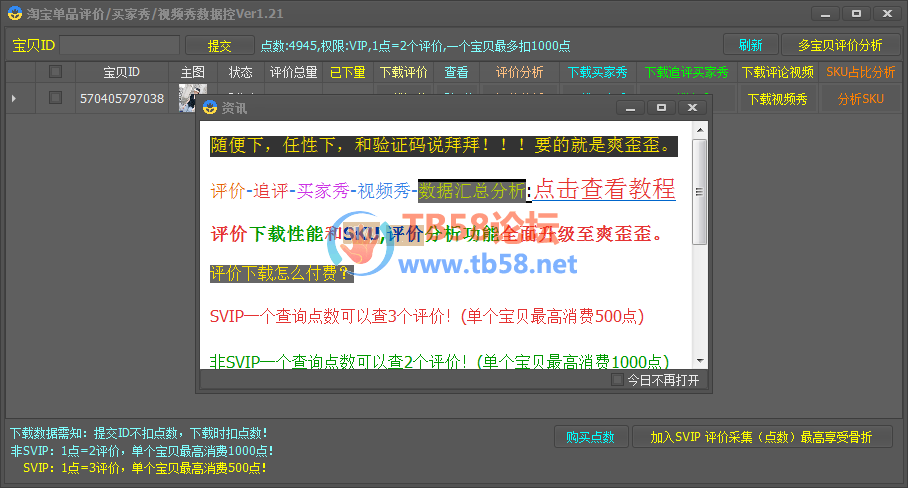Click the 非SVIP一个查询点数 green line in popup
Viewport: 908px width, 488px height.
tap(440, 361)
